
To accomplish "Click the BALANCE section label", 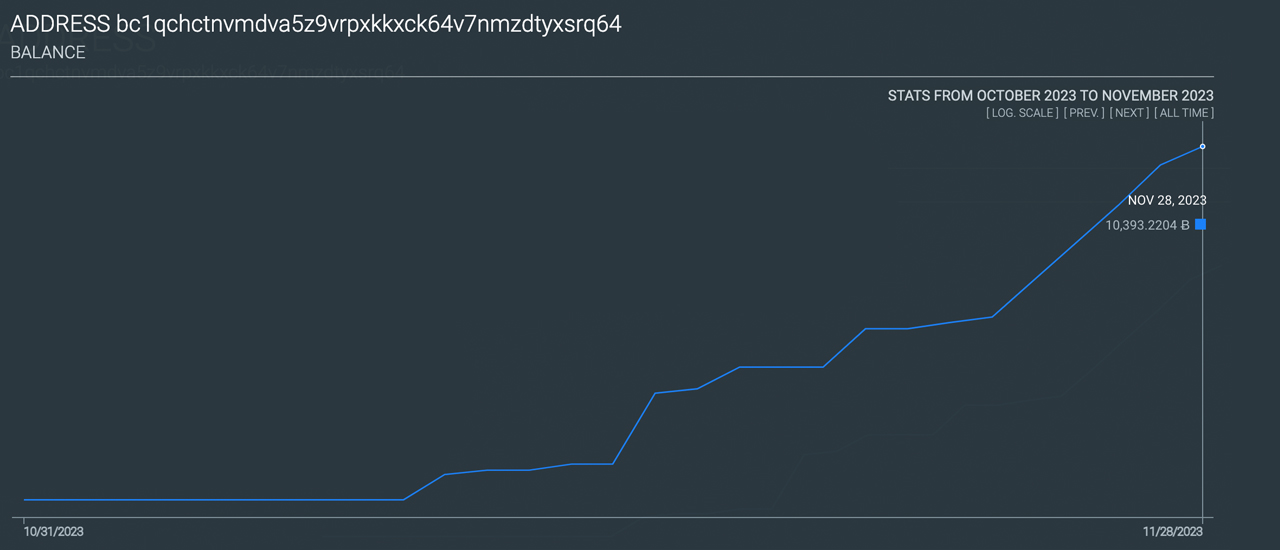I will pyautogui.click(x=48, y=53).
